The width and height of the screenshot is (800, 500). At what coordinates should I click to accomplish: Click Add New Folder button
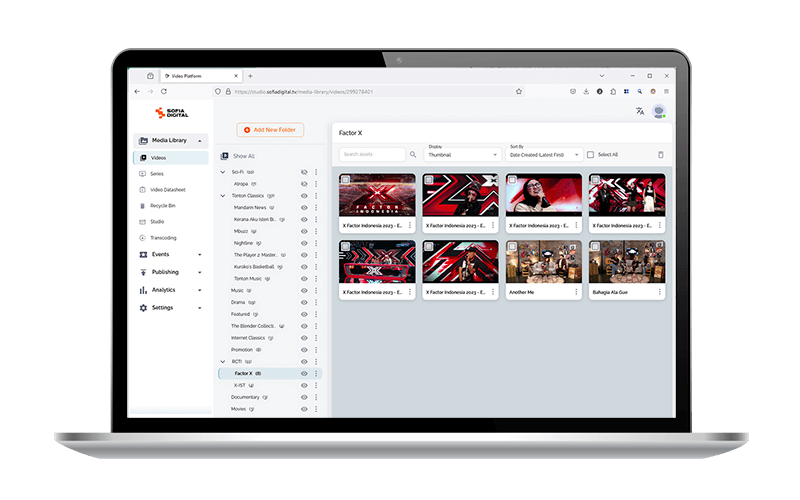(270, 130)
